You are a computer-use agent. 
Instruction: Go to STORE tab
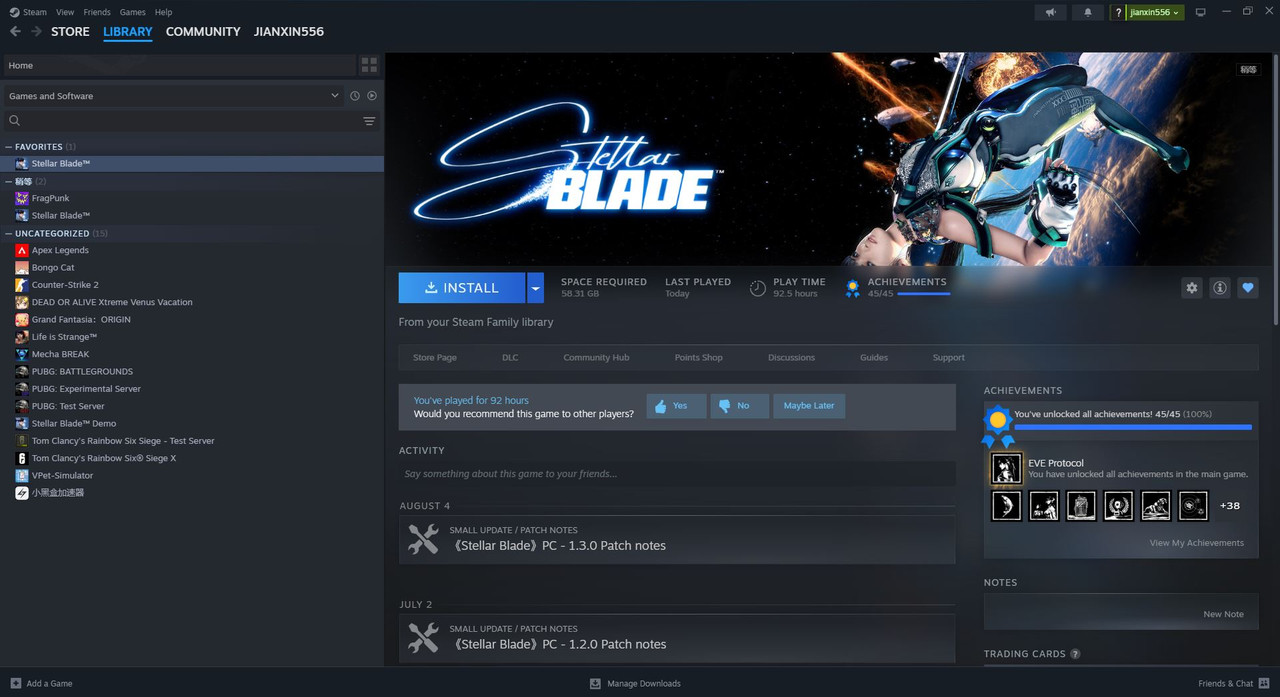tap(70, 32)
